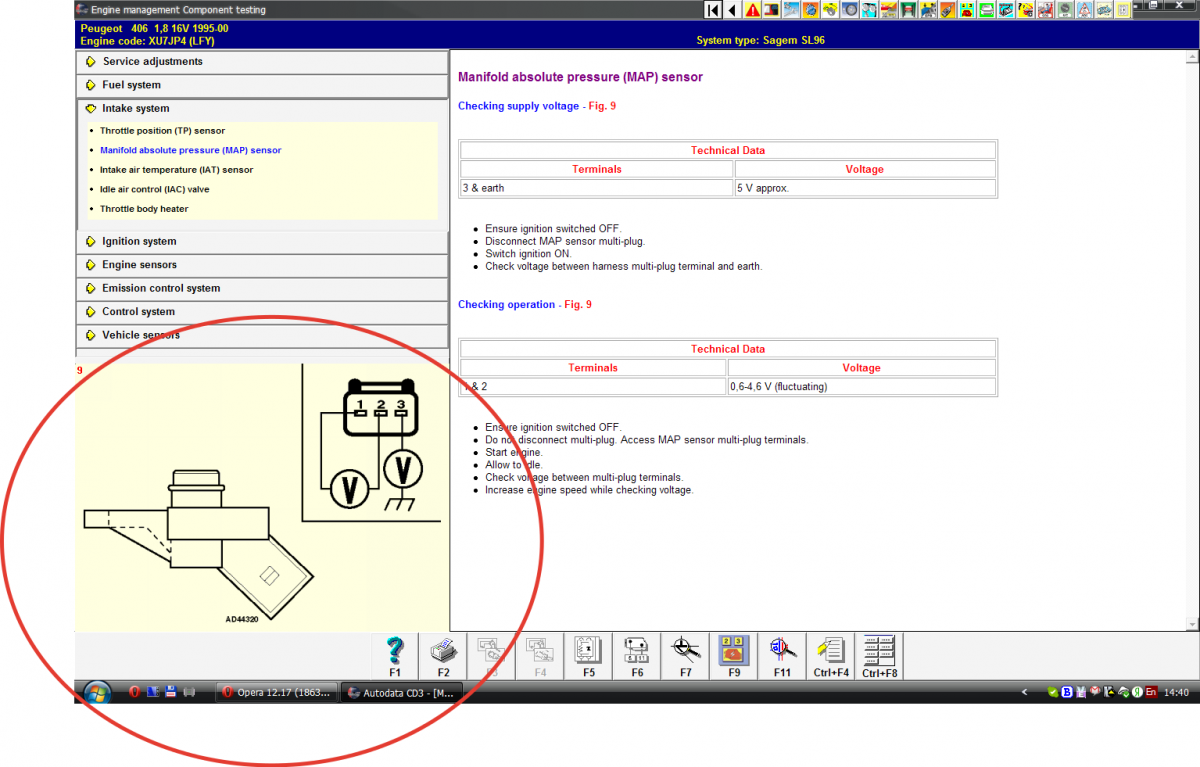Click the red warning triangle toolbar icon

tap(772, 10)
